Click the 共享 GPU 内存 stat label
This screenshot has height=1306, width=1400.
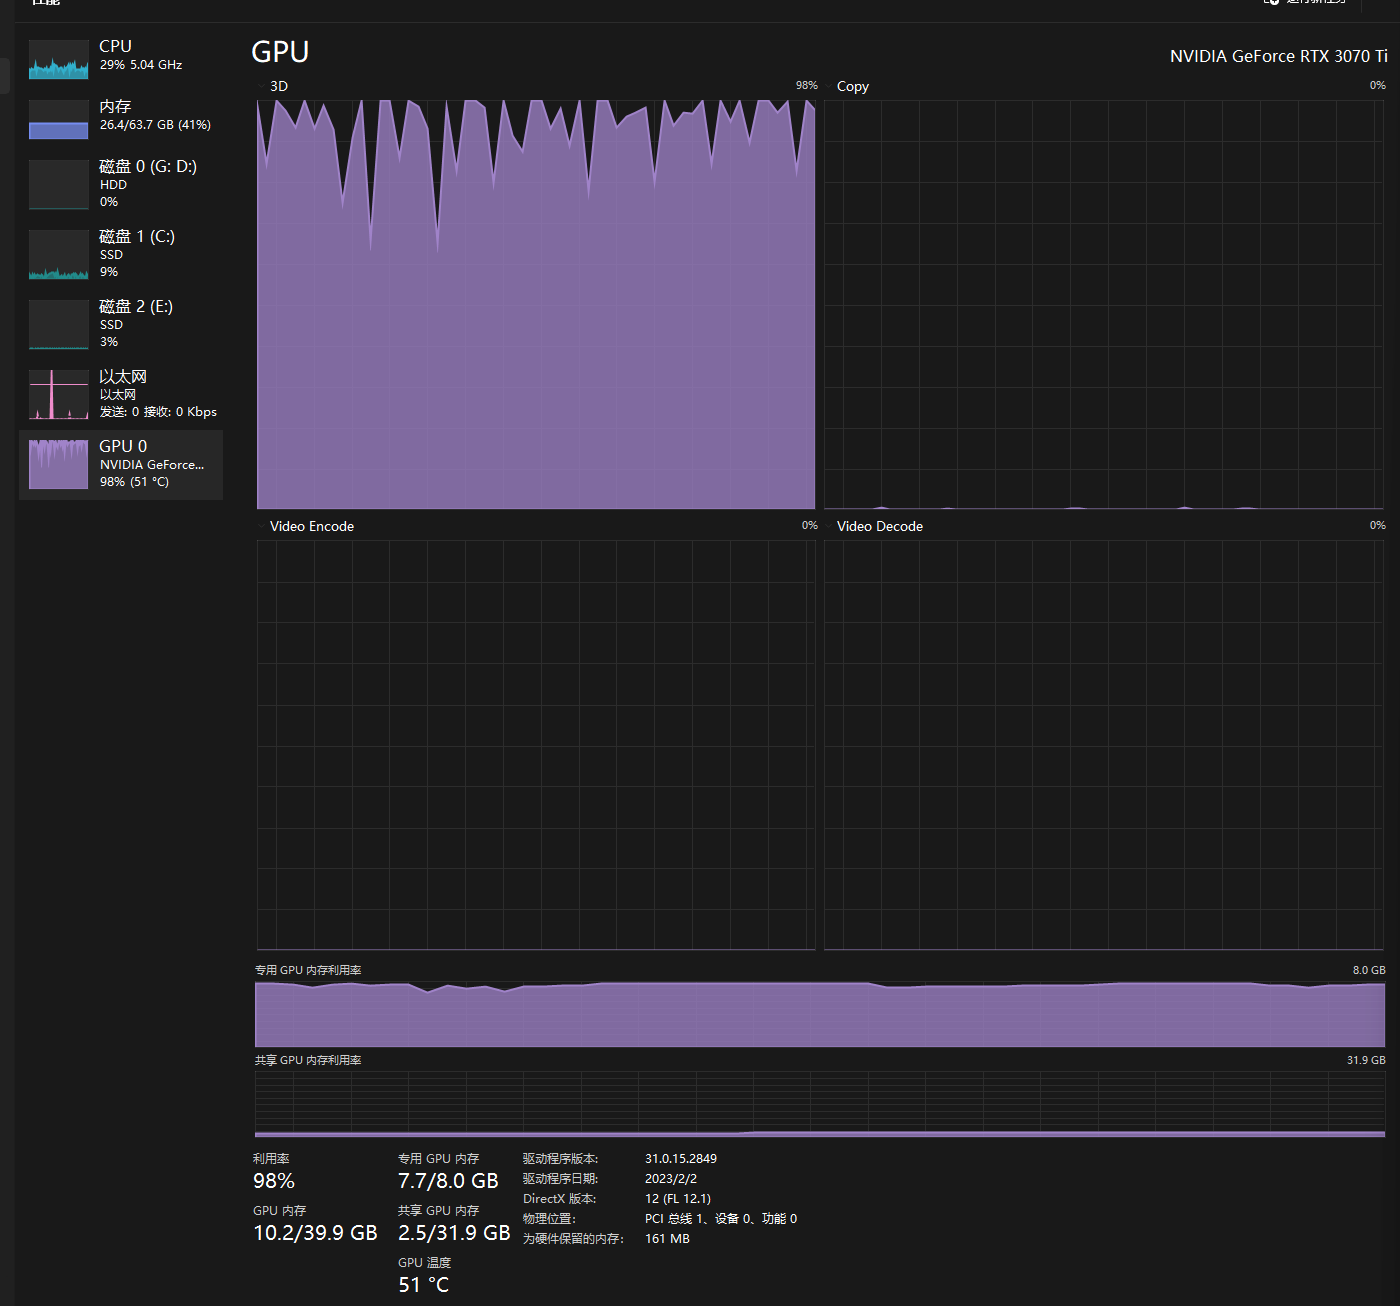point(438,1211)
